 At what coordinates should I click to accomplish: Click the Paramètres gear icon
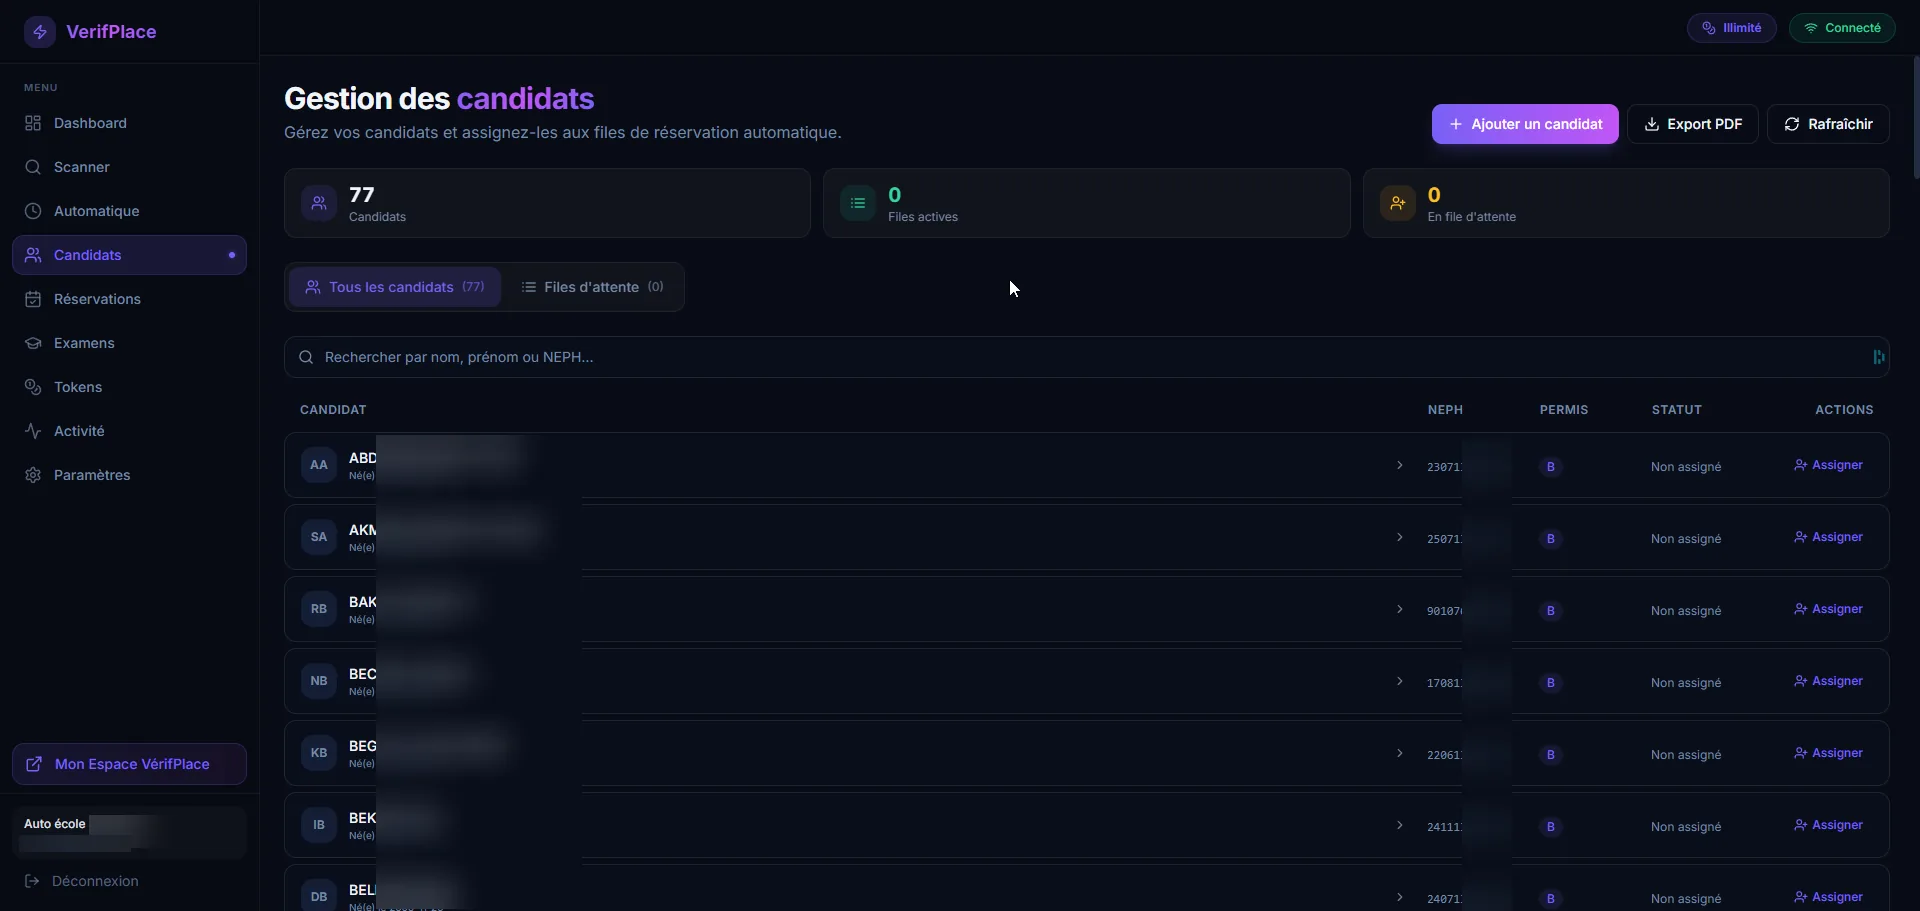coord(33,475)
